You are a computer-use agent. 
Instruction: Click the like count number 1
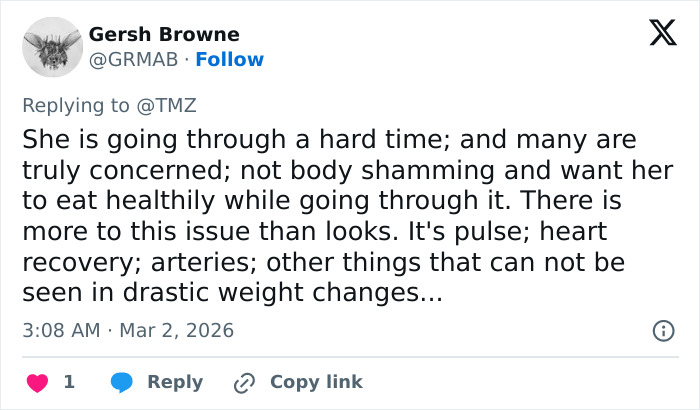tap(69, 382)
